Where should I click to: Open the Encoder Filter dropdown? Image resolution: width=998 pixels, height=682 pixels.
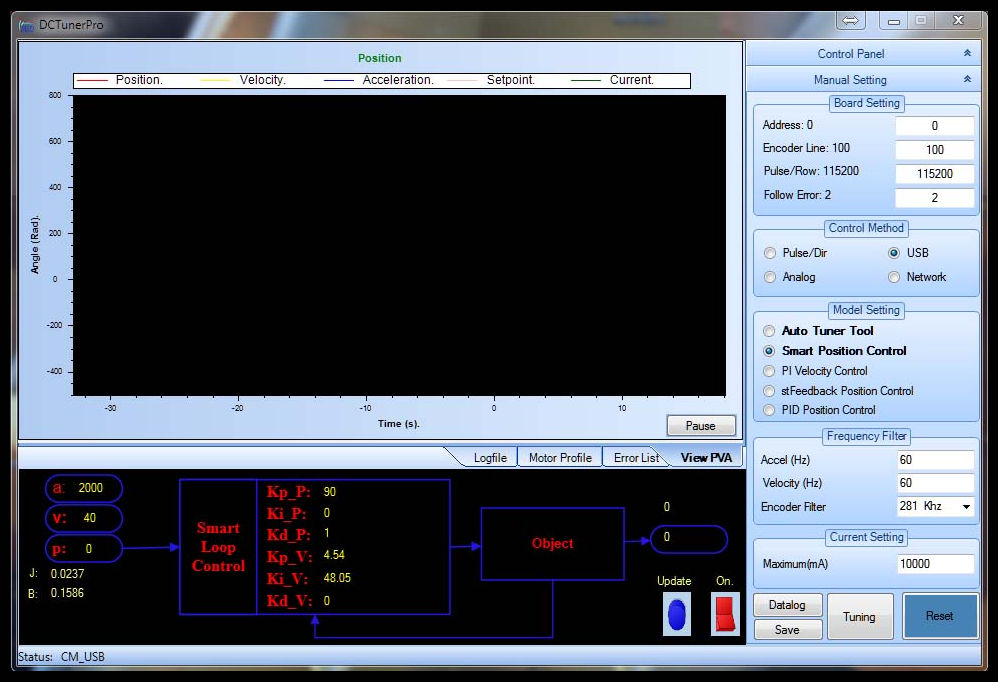(x=966, y=506)
